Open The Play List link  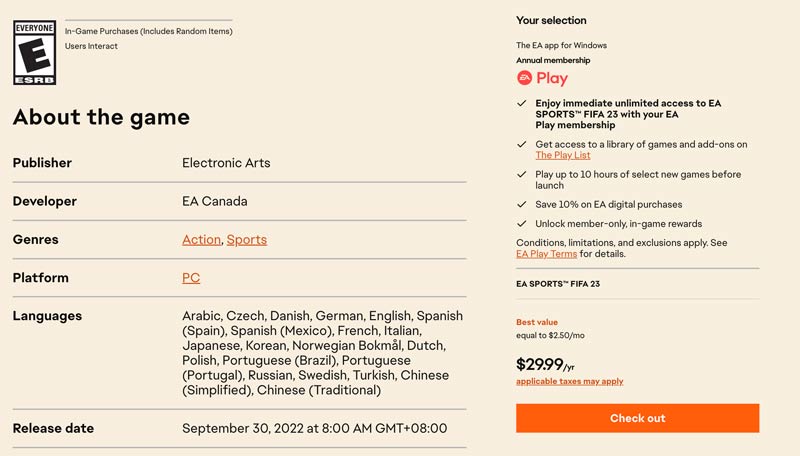point(563,156)
